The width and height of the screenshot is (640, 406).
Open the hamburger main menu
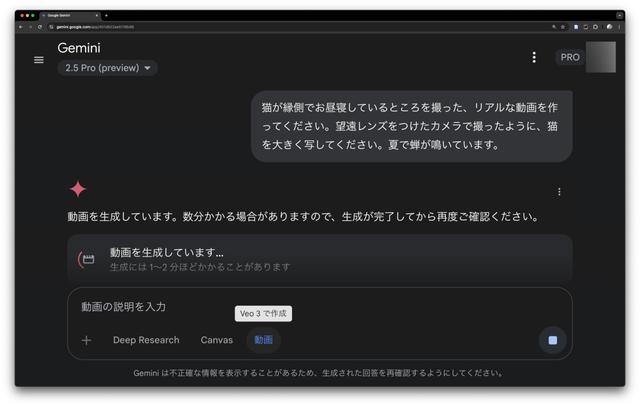[x=39, y=60]
